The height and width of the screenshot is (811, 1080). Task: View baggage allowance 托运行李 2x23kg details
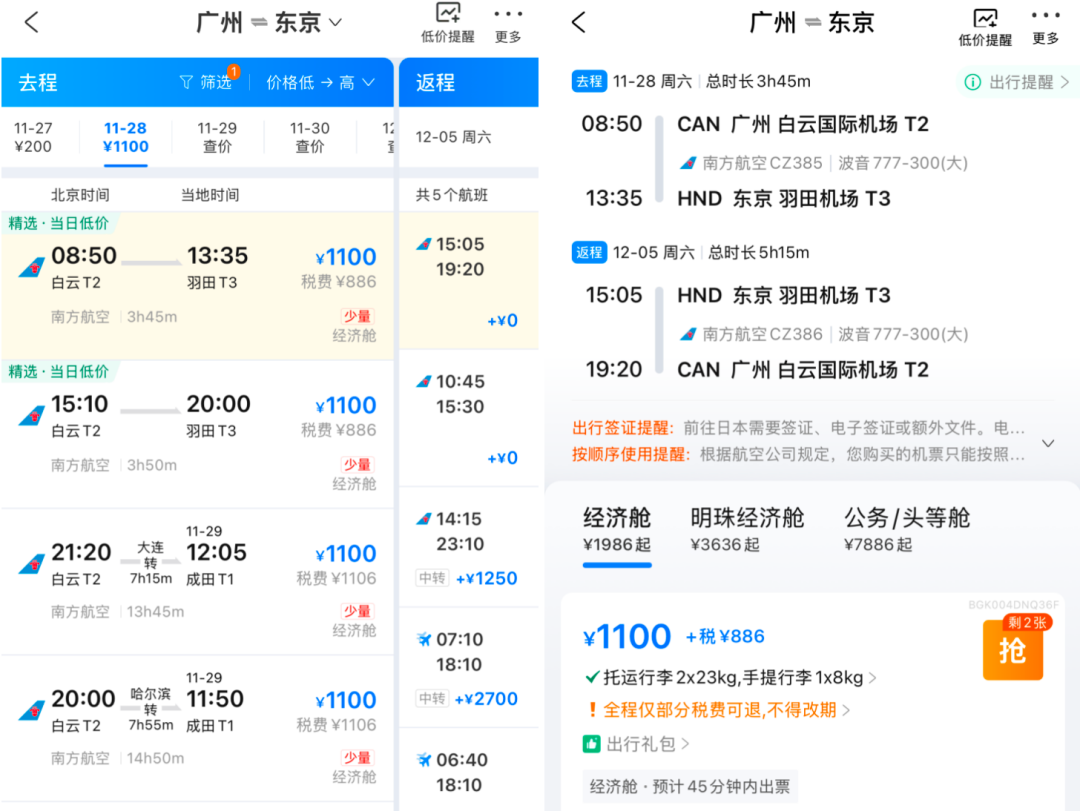pos(731,677)
